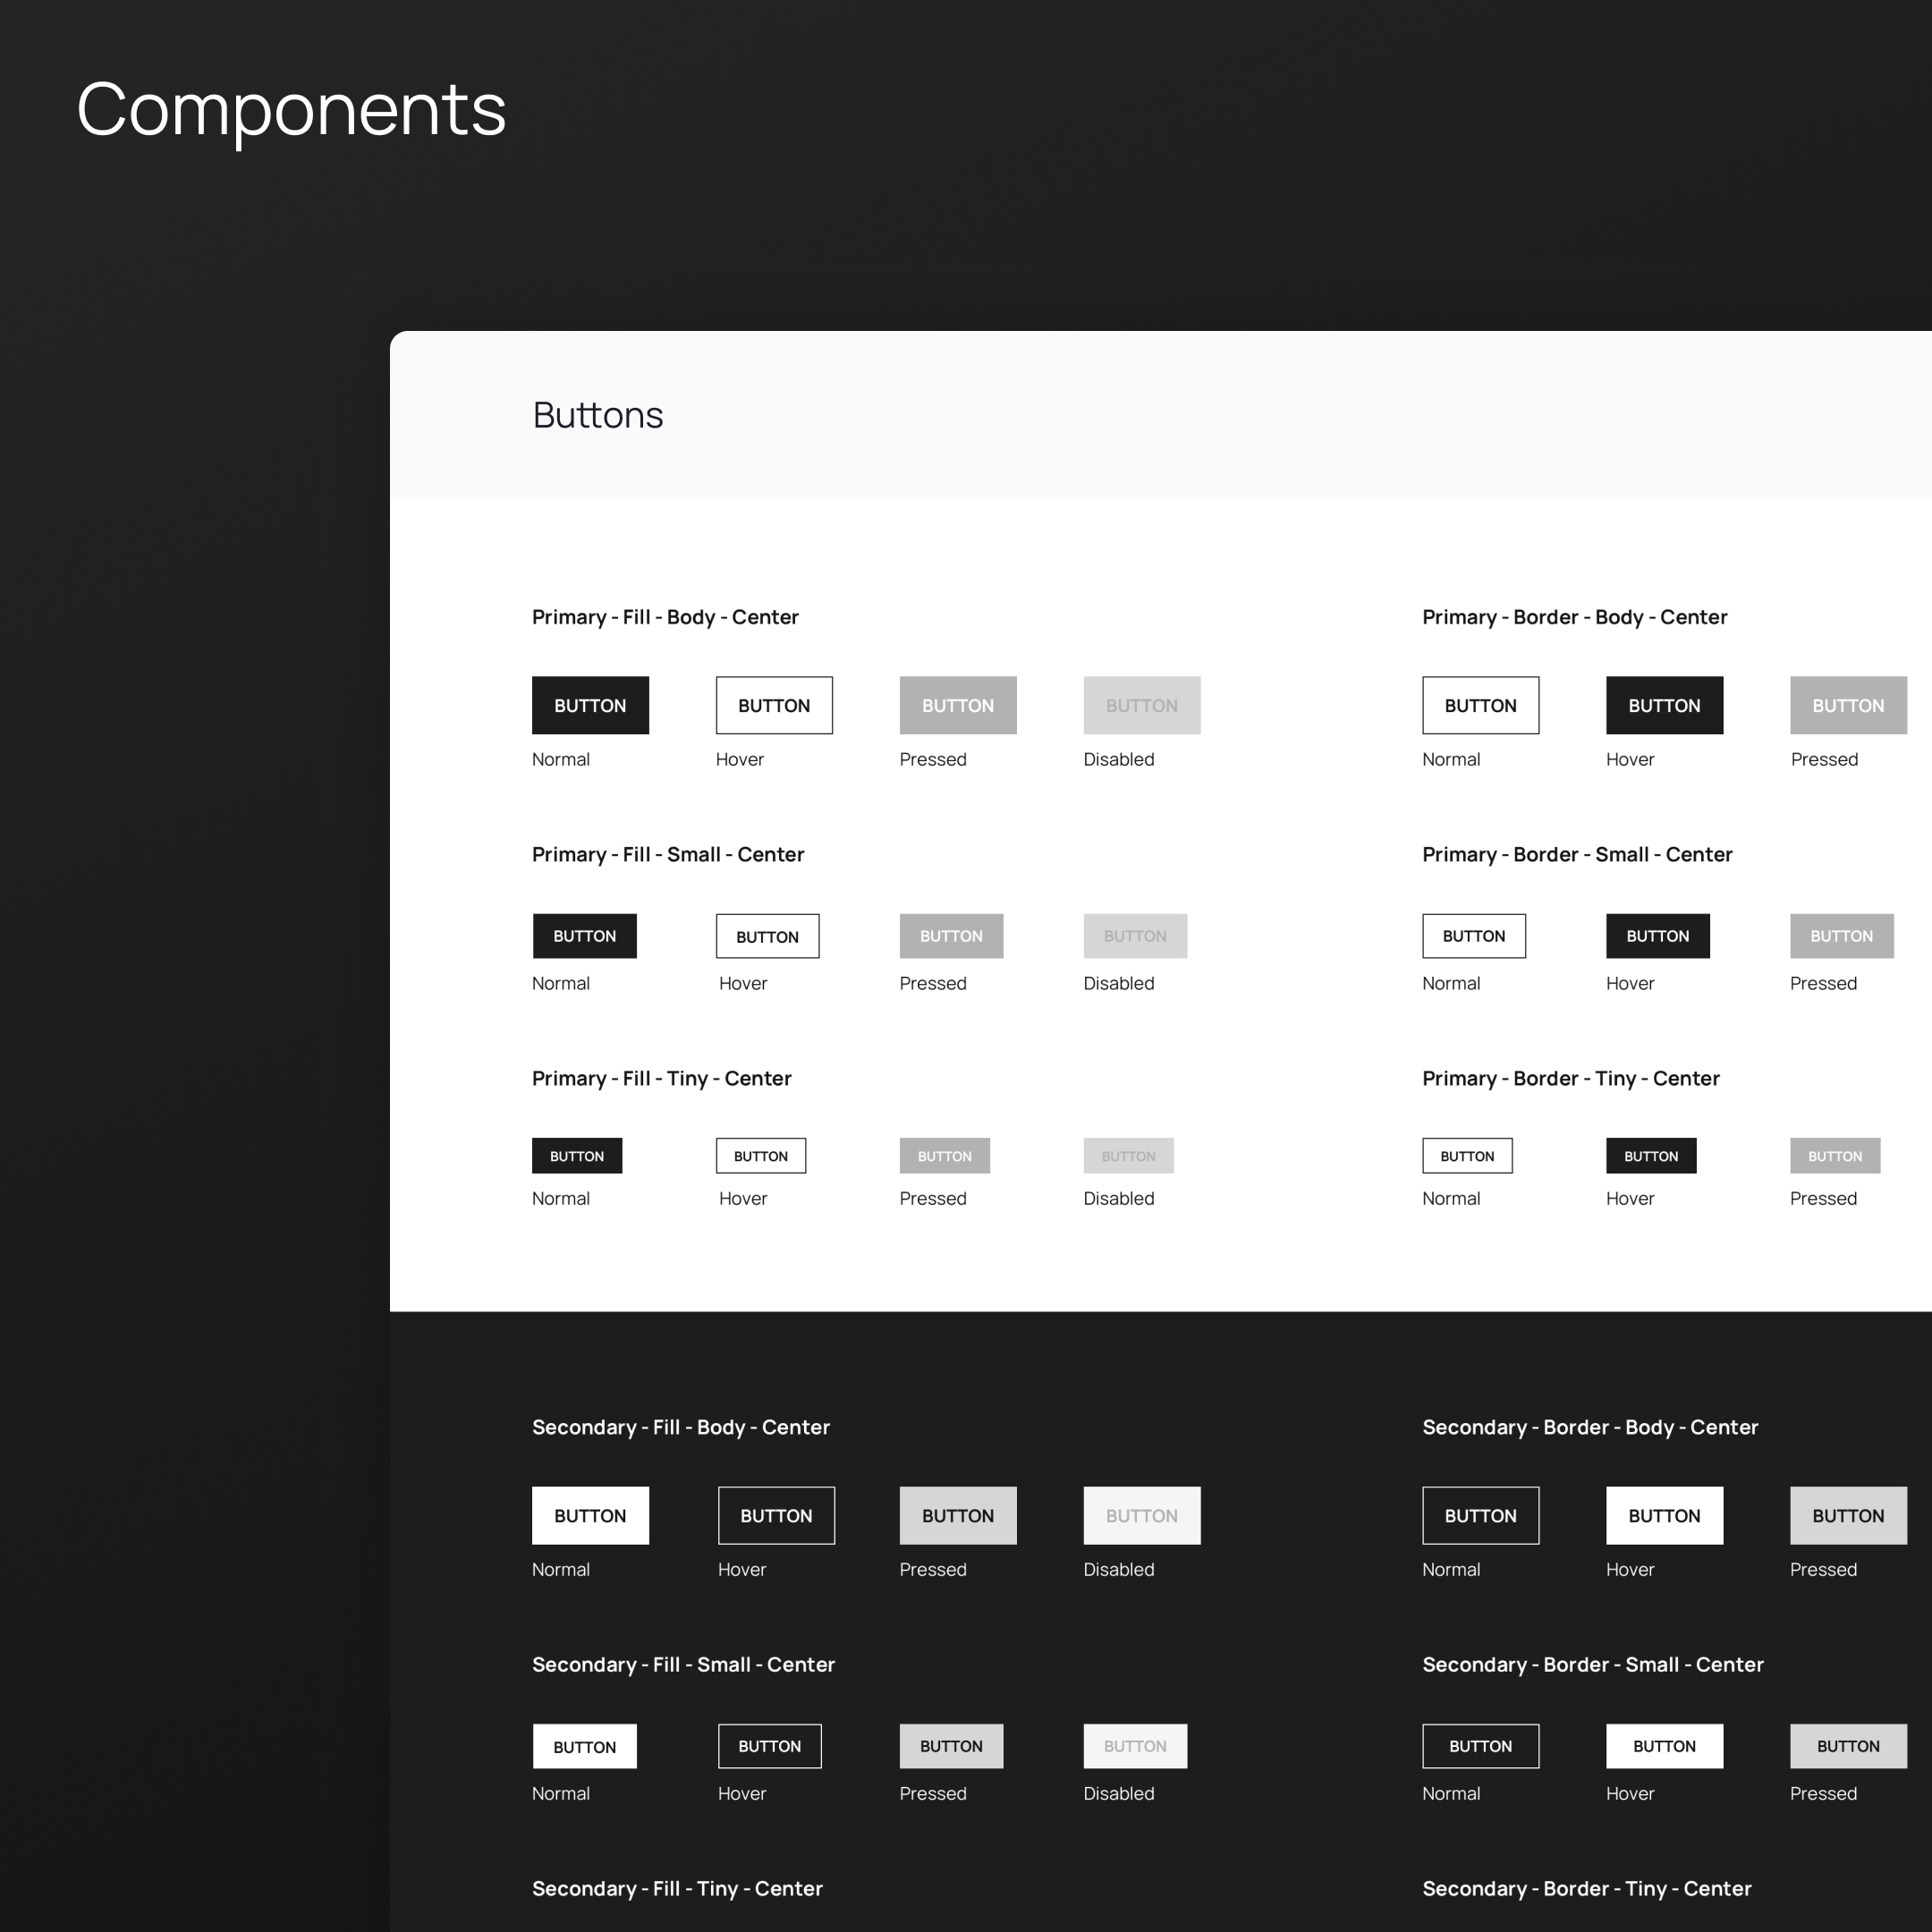
Task: Click Normal button in Primary Fill Tiny
Action: pyautogui.click(x=577, y=1156)
